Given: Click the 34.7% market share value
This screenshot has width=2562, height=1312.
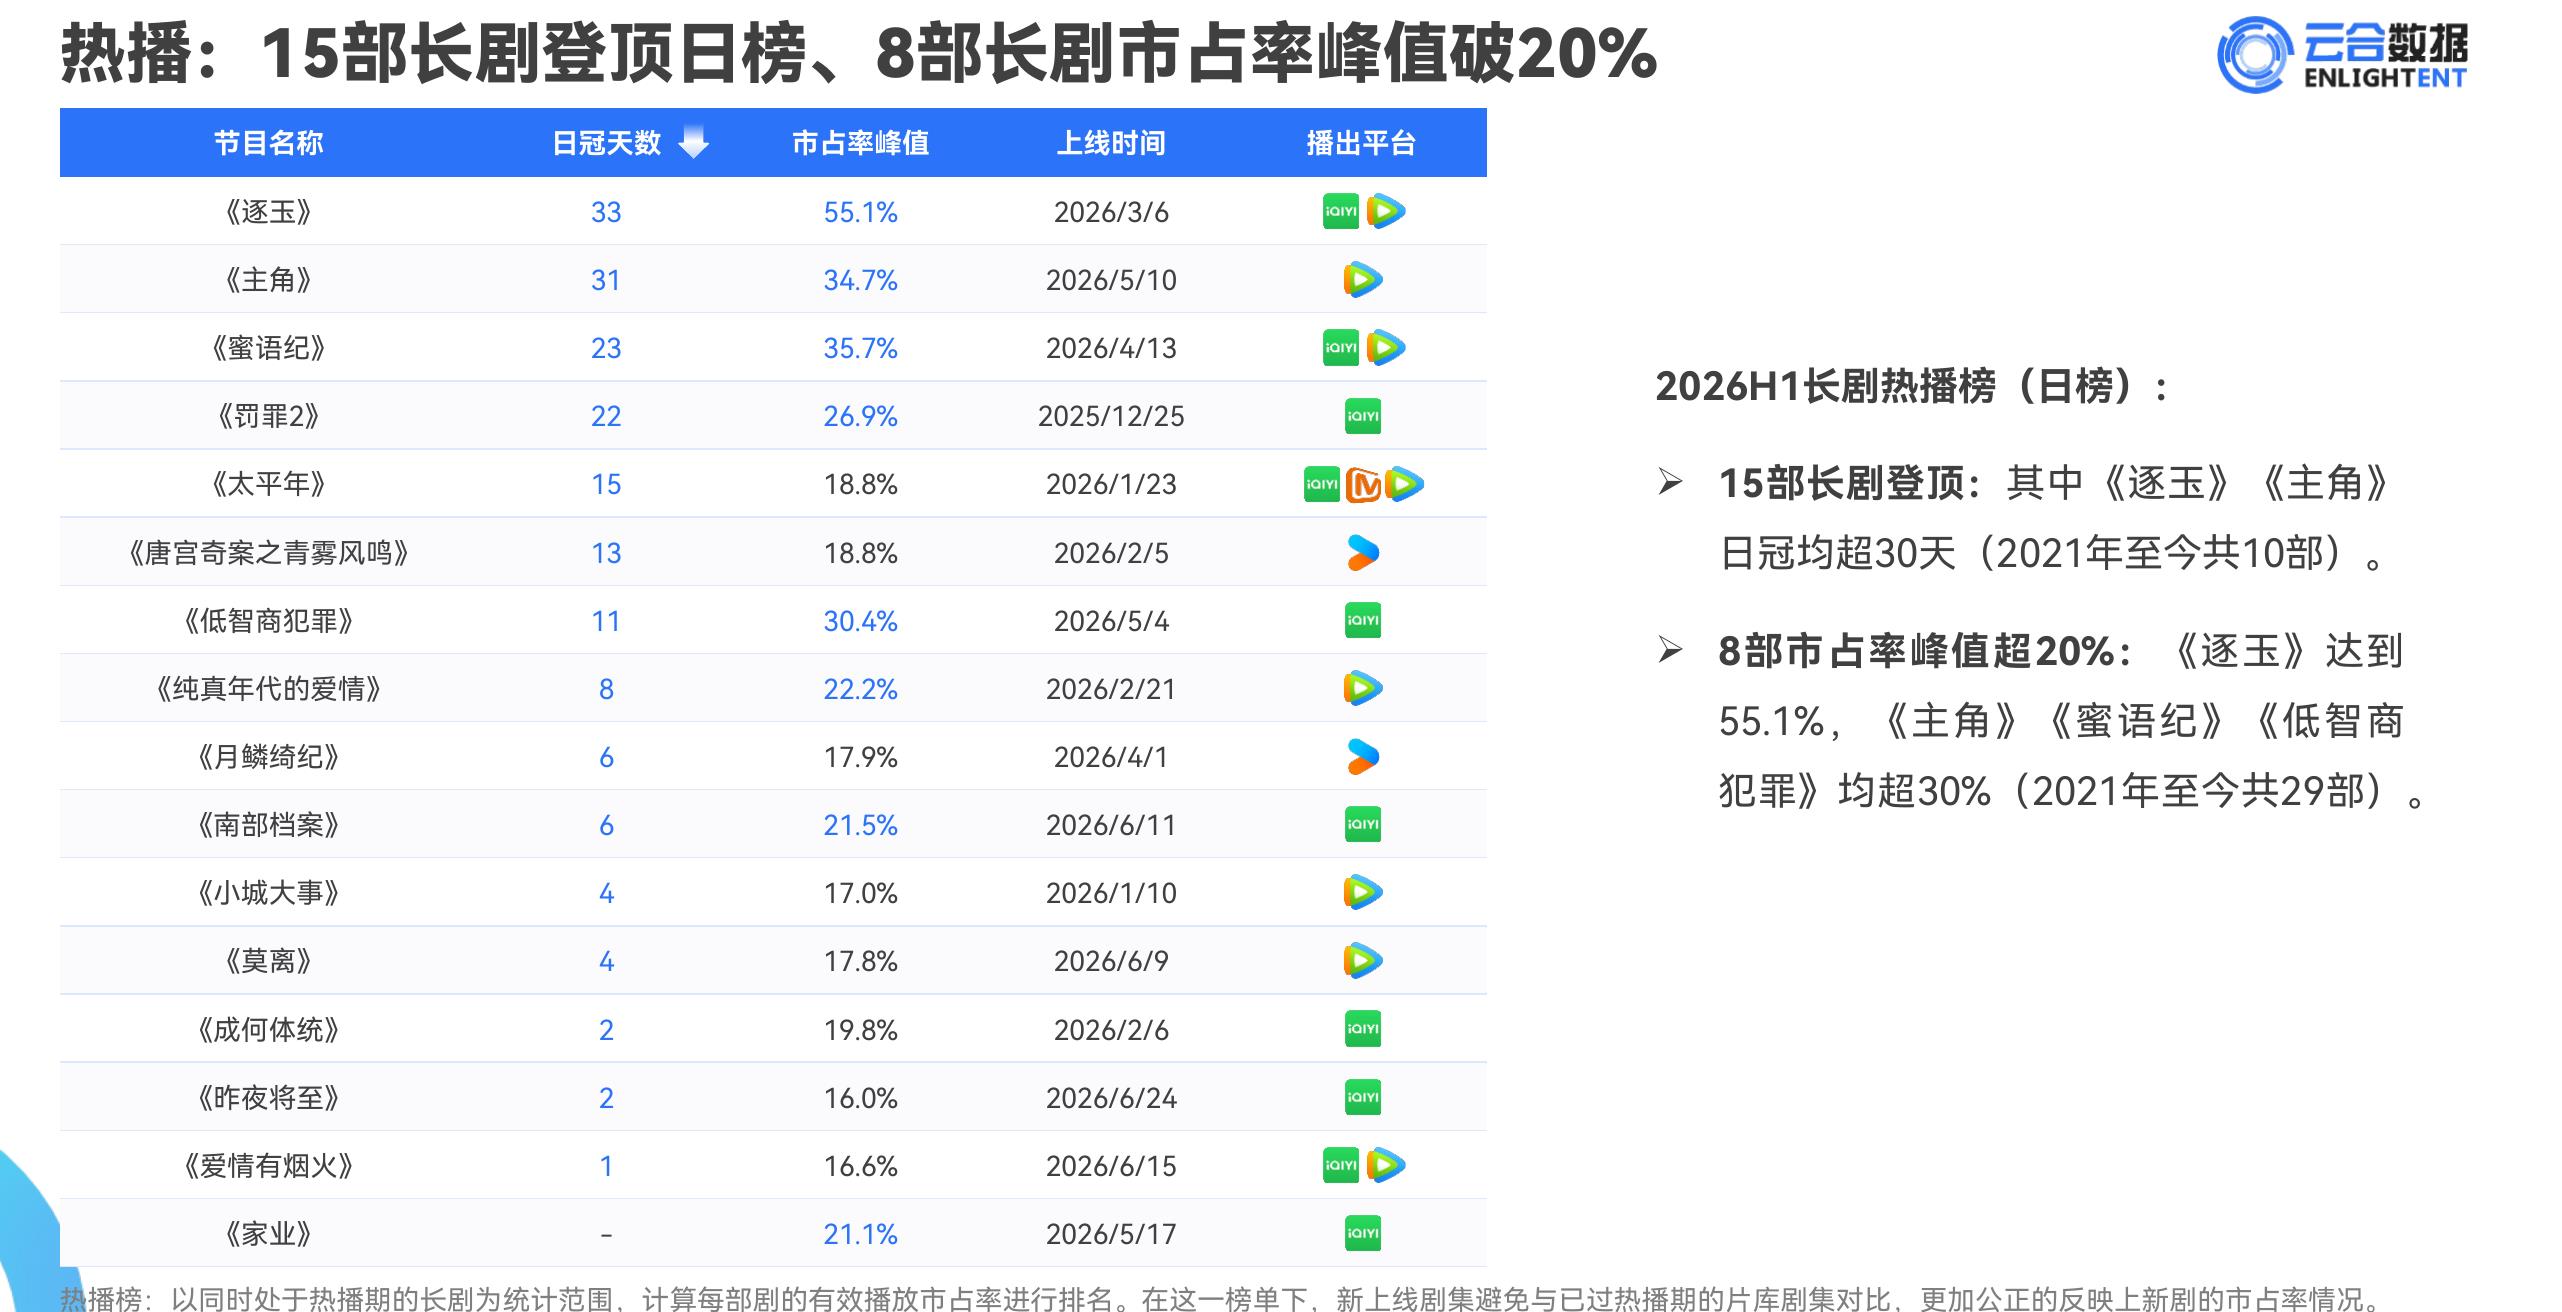Looking at the screenshot, I should click(860, 280).
